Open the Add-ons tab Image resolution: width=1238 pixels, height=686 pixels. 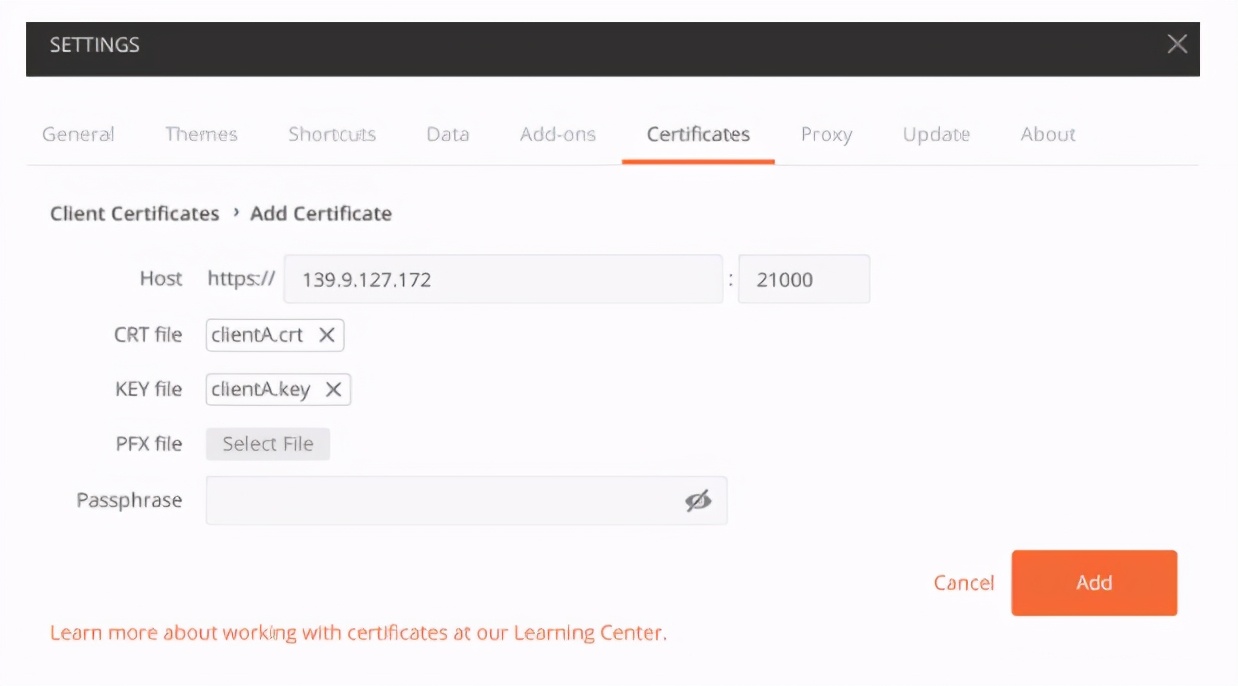pyautogui.click(x=558, y=134)
